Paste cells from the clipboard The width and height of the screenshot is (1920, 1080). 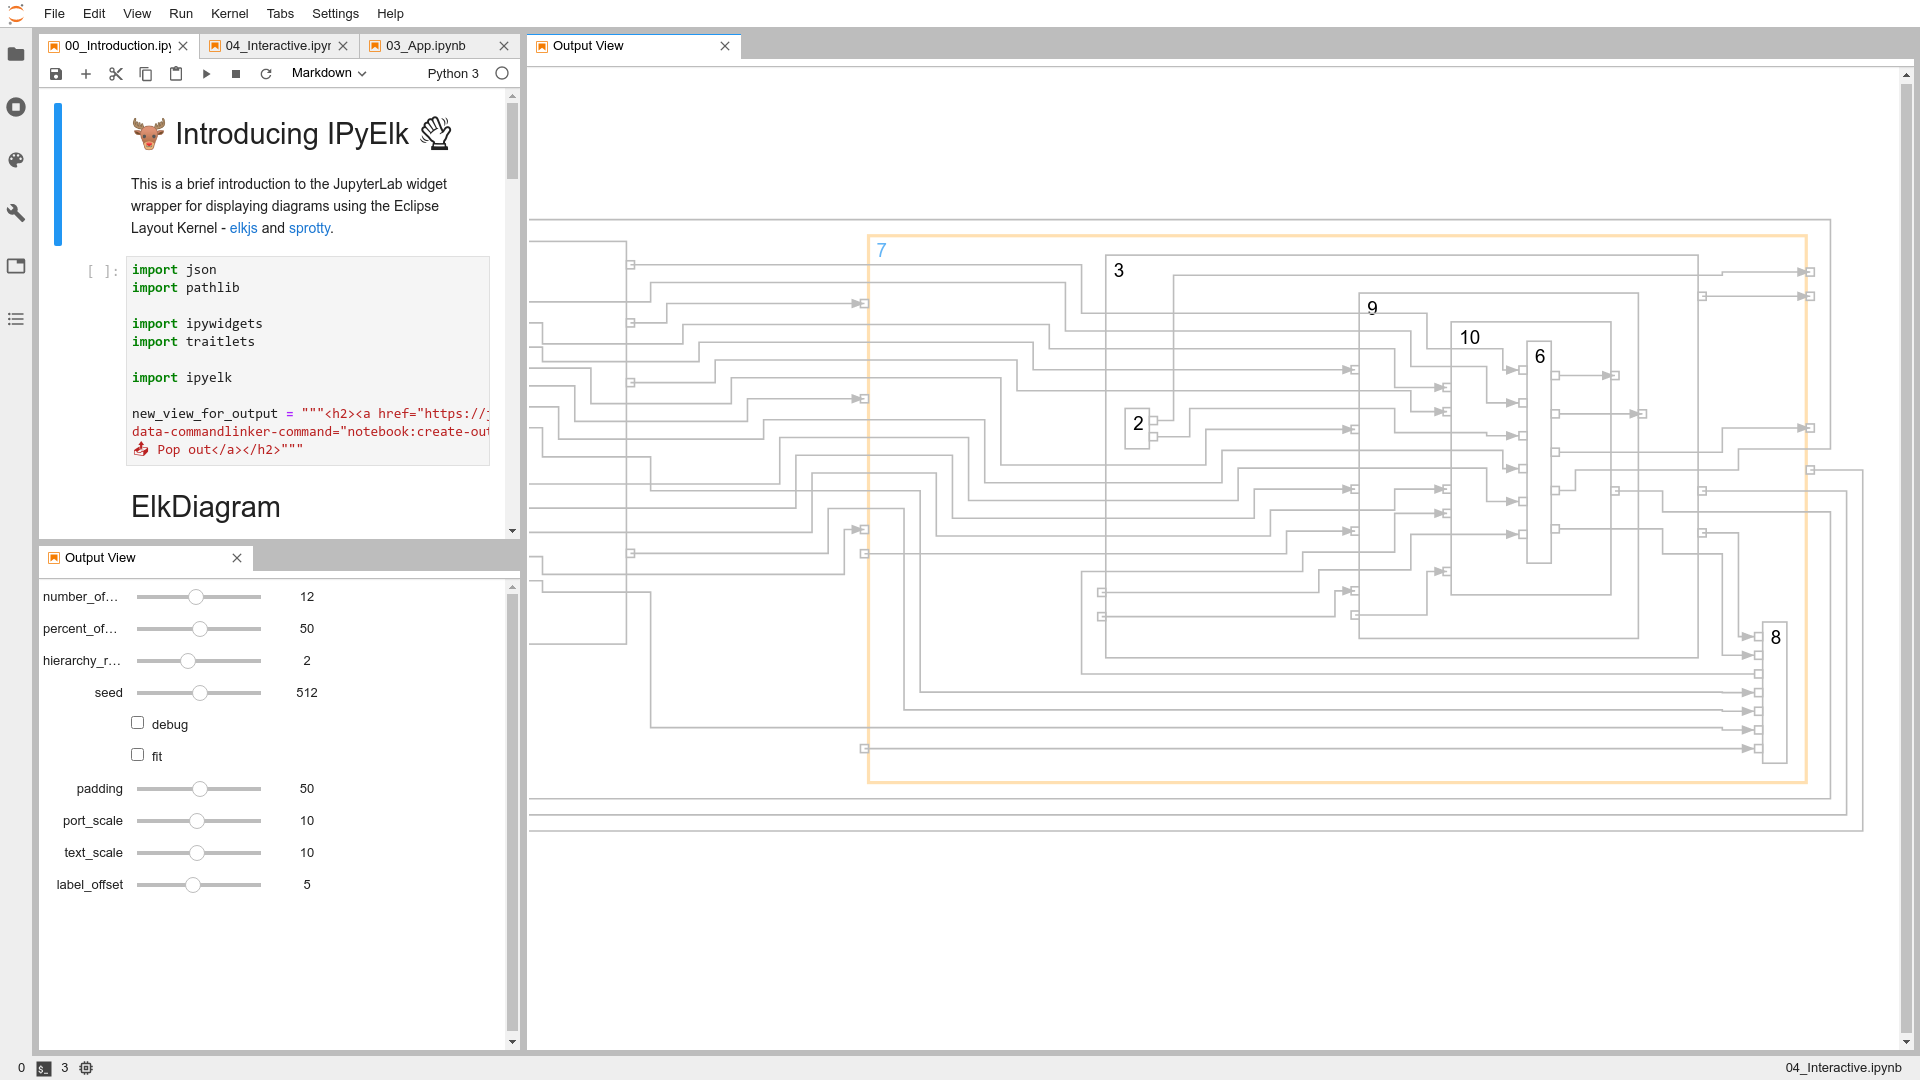pos(176,74)
